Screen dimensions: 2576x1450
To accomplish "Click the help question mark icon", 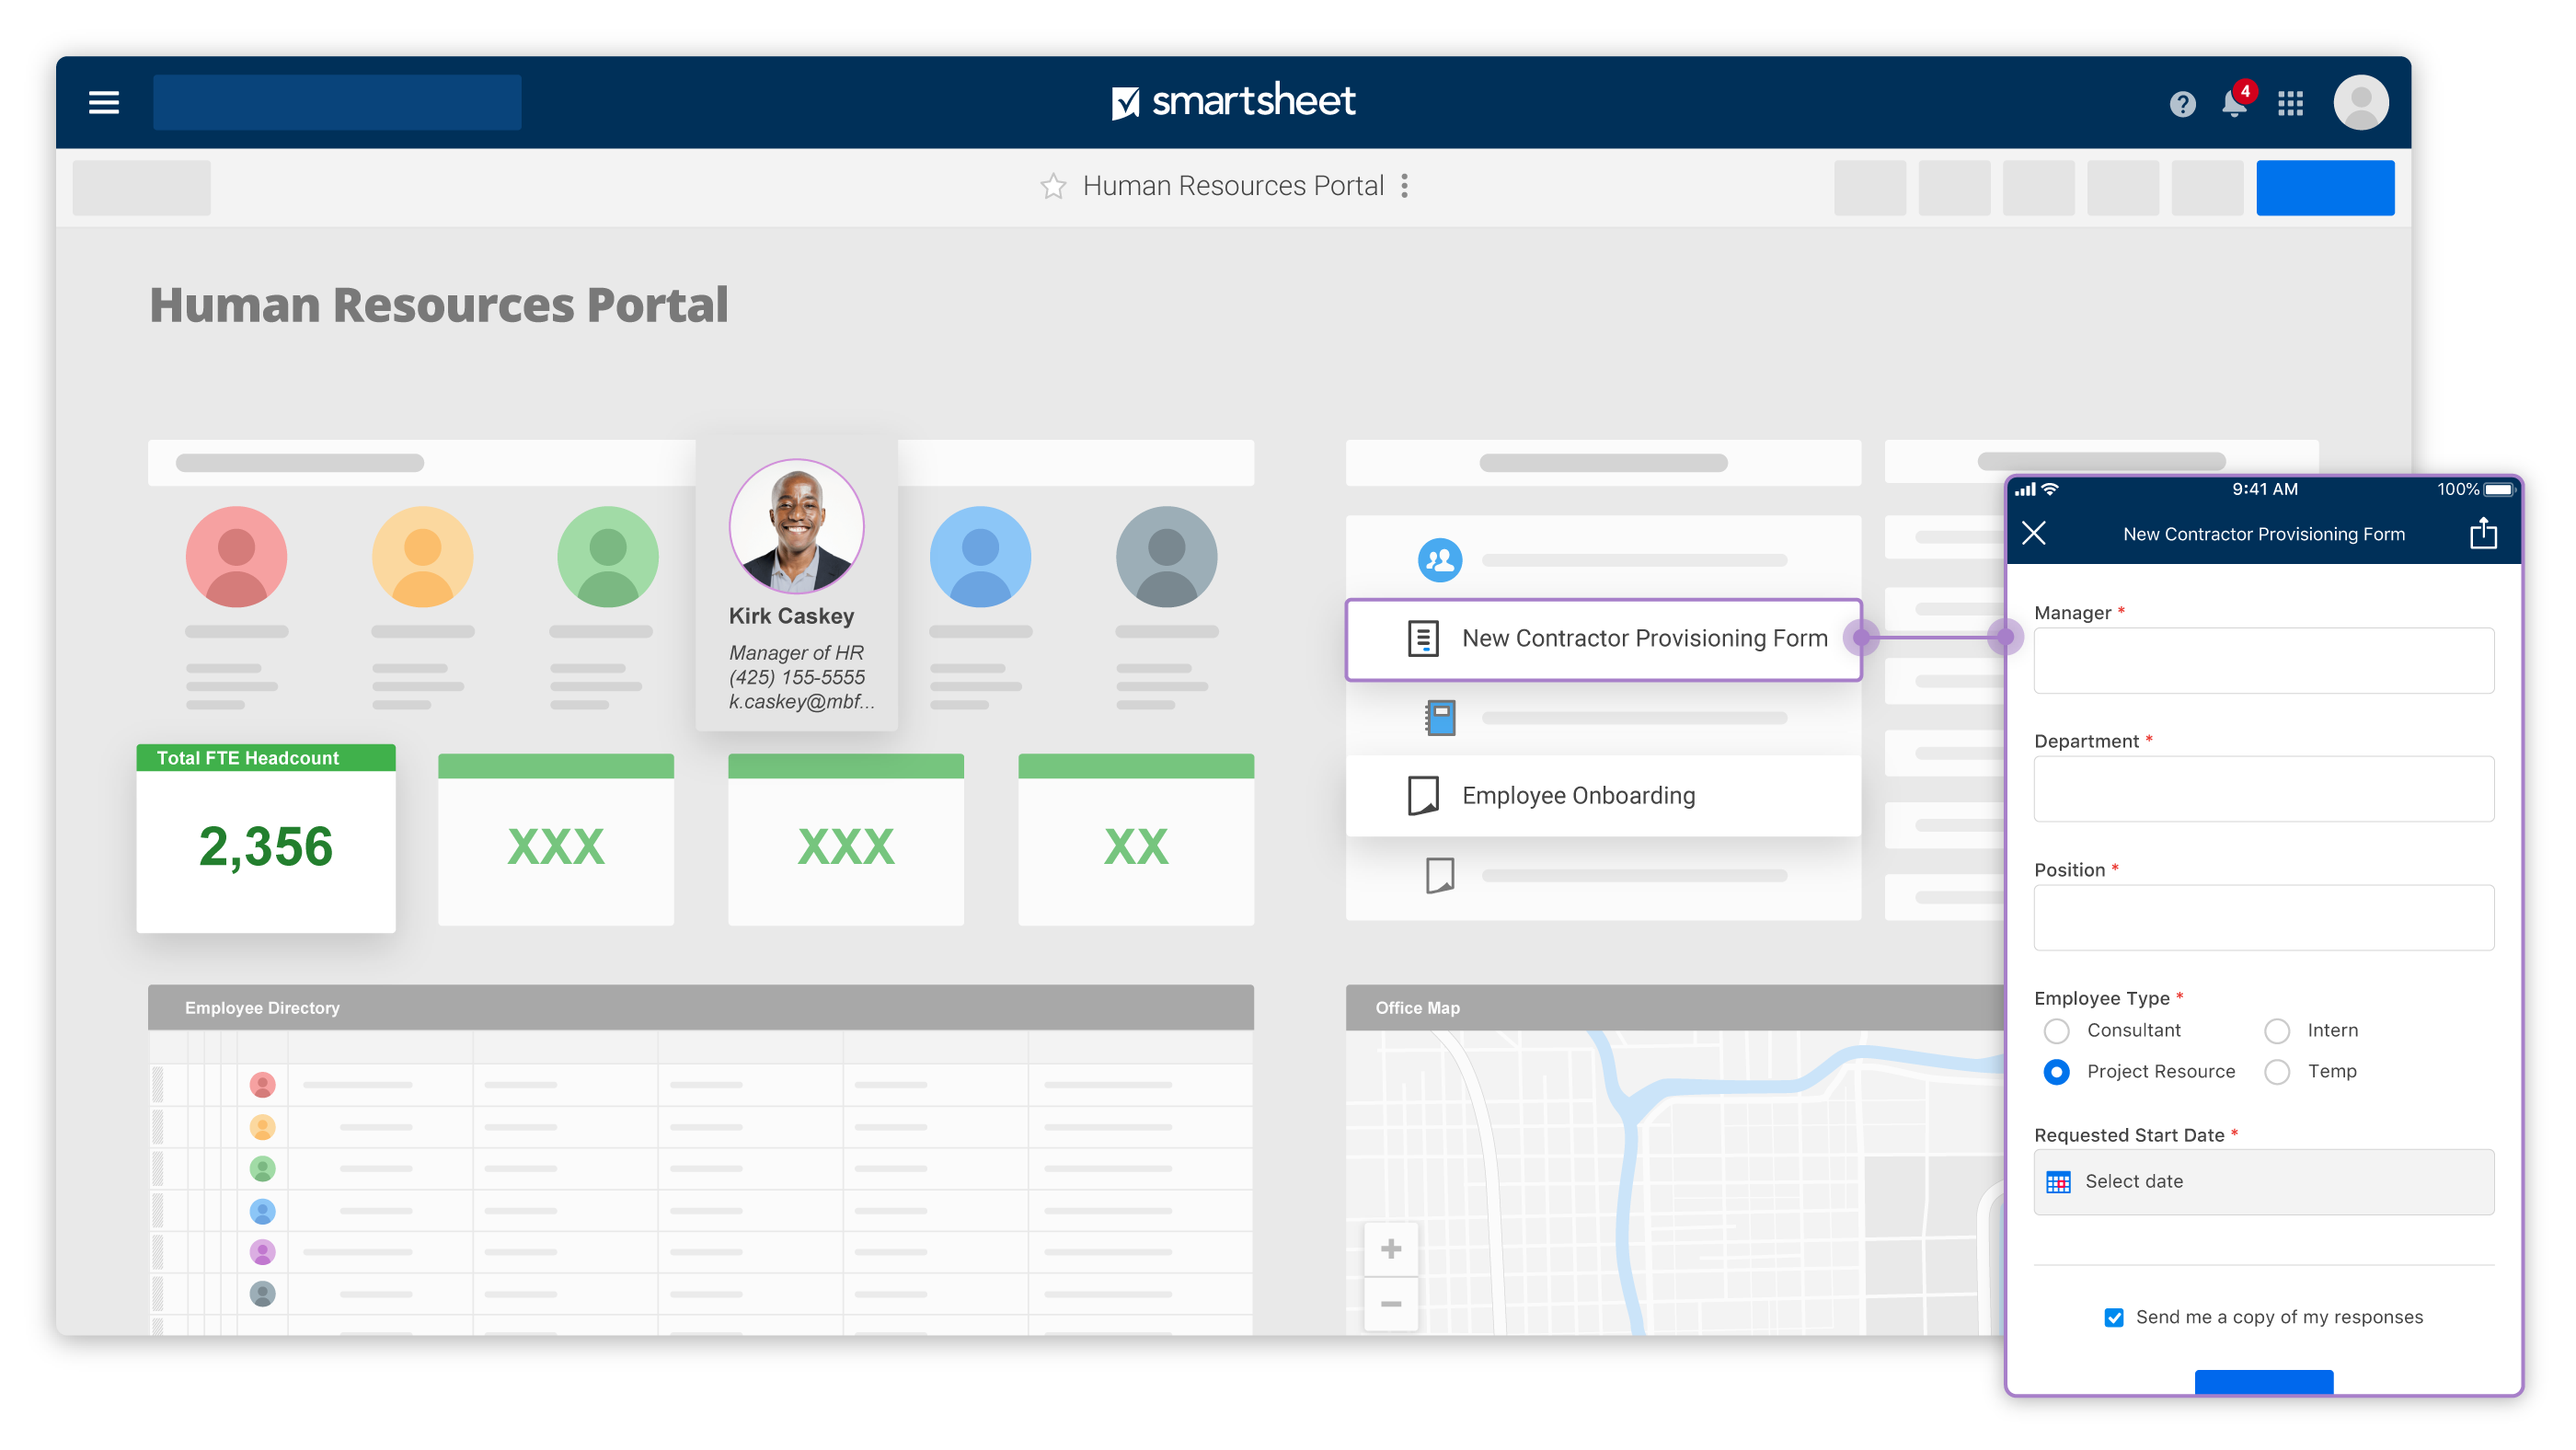I will click(2181, 101).
